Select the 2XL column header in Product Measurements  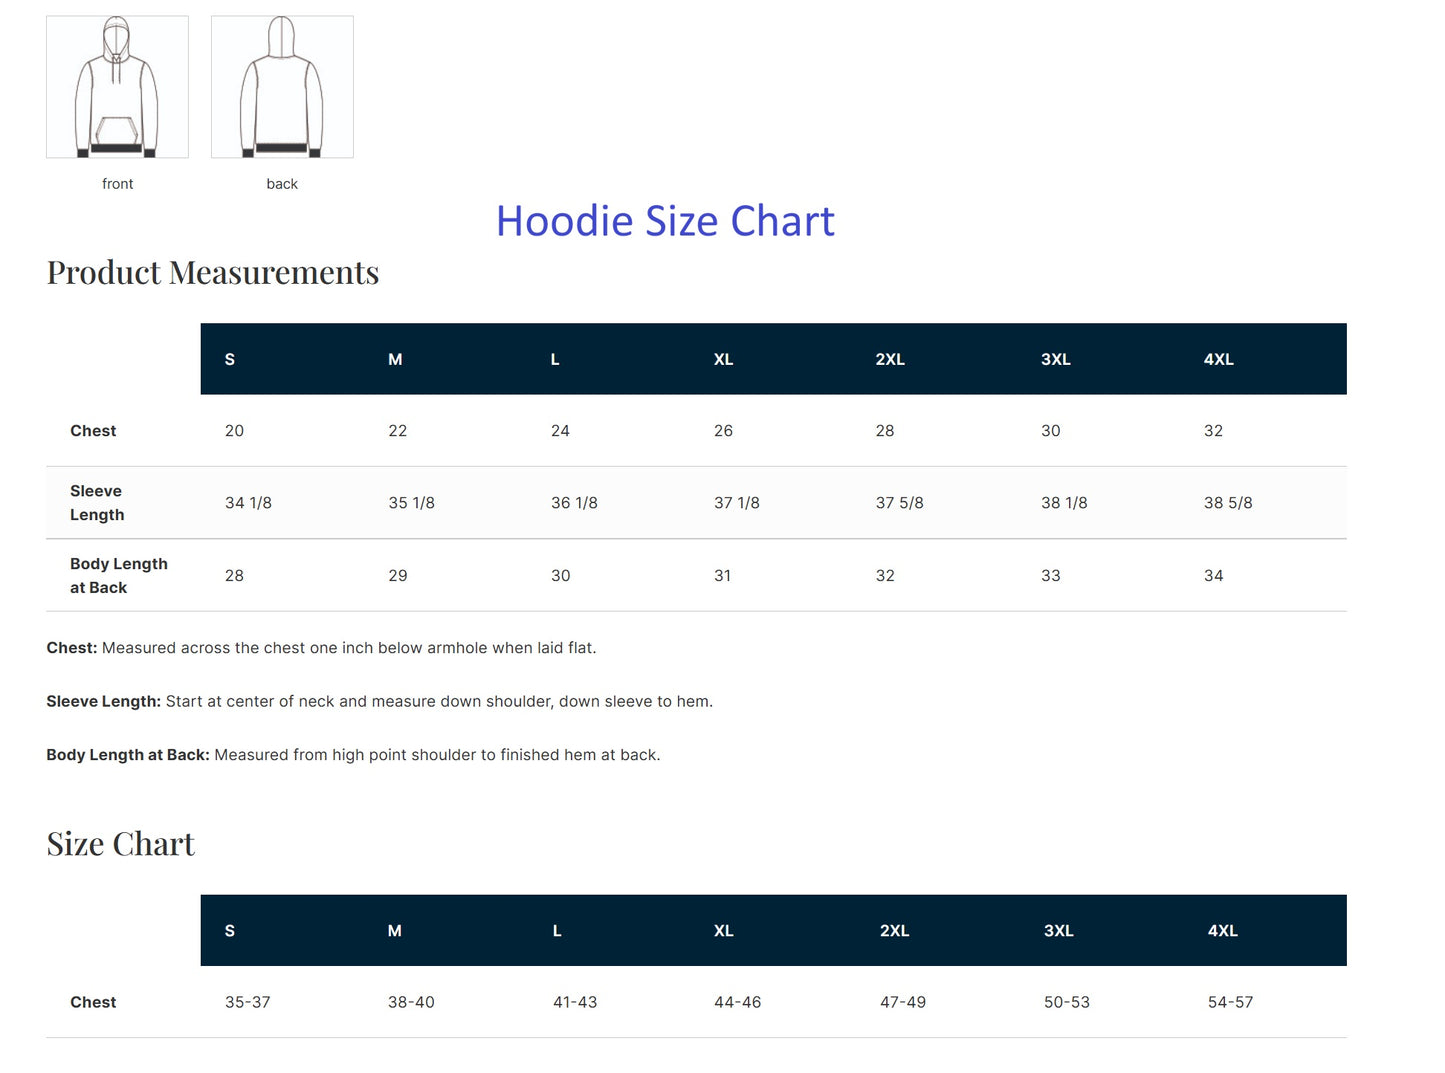tap(890, 359)
